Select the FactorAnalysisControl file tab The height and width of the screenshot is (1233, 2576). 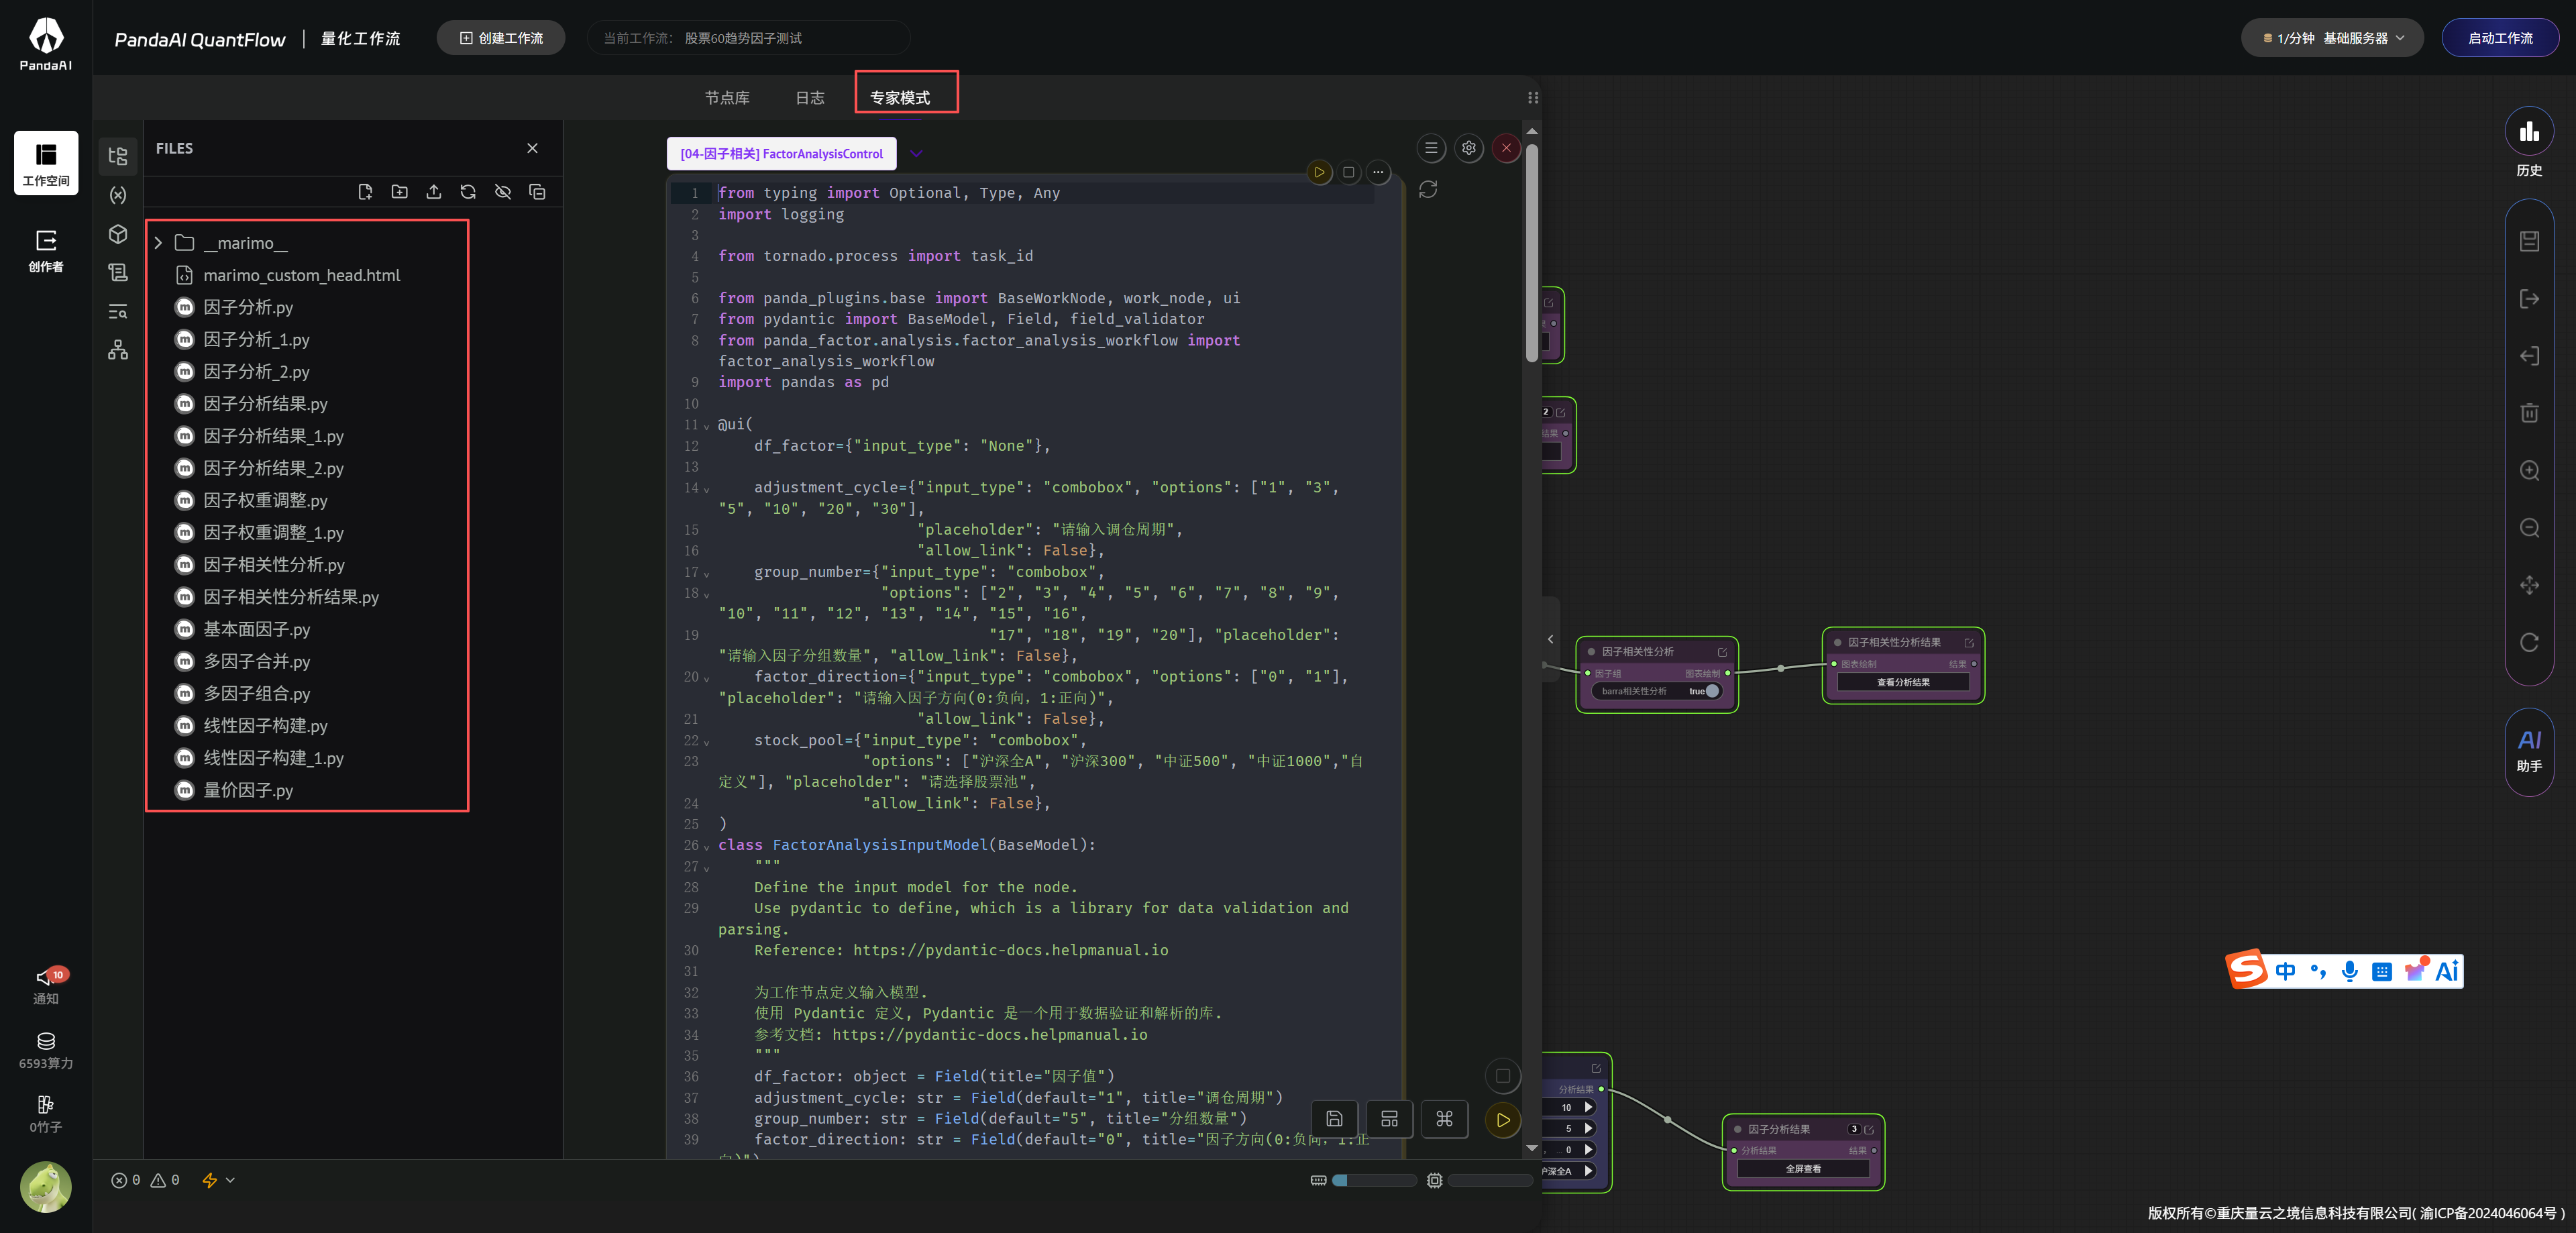[x=782, y=153]
